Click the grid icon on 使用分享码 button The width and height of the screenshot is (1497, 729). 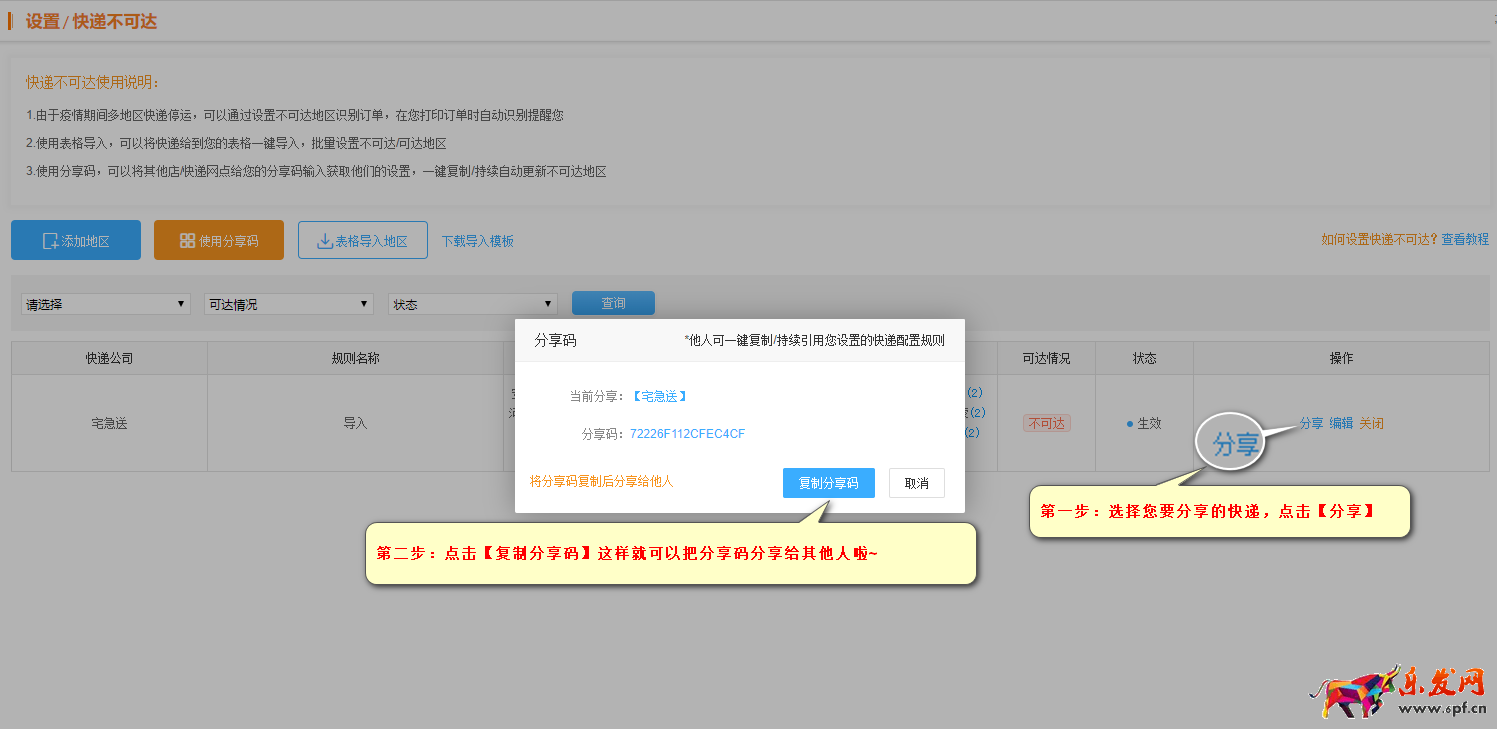[187, 241]
